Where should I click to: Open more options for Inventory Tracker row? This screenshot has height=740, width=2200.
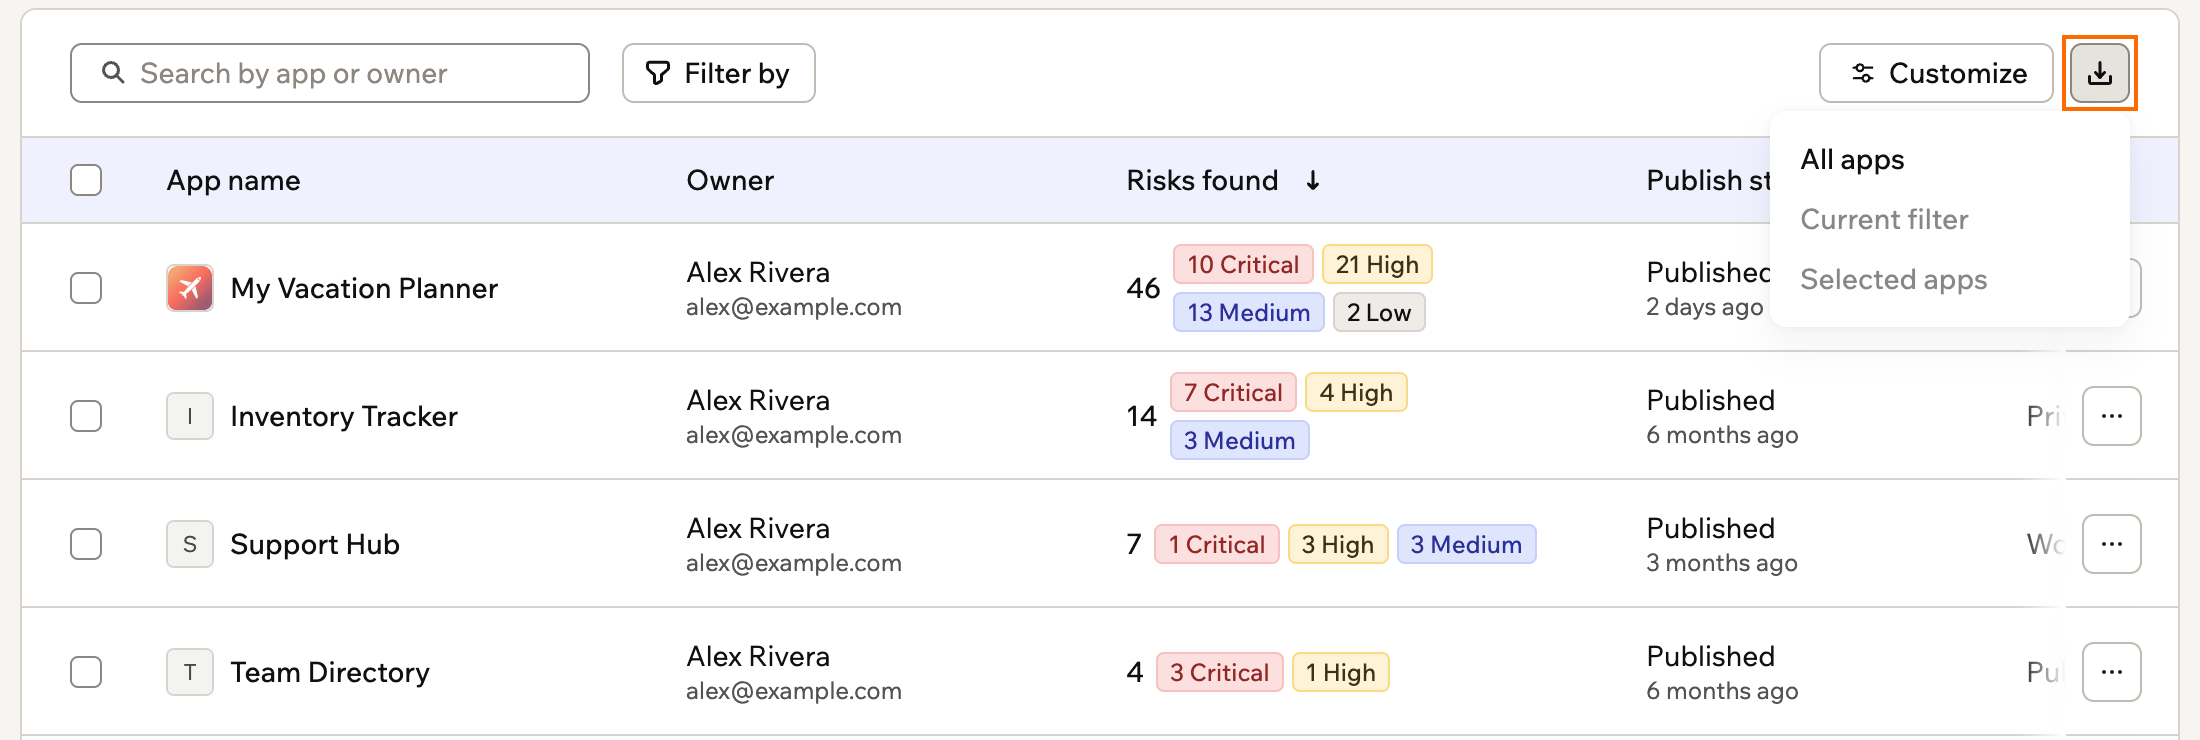pyautogui.click(x=2111, y=416)
